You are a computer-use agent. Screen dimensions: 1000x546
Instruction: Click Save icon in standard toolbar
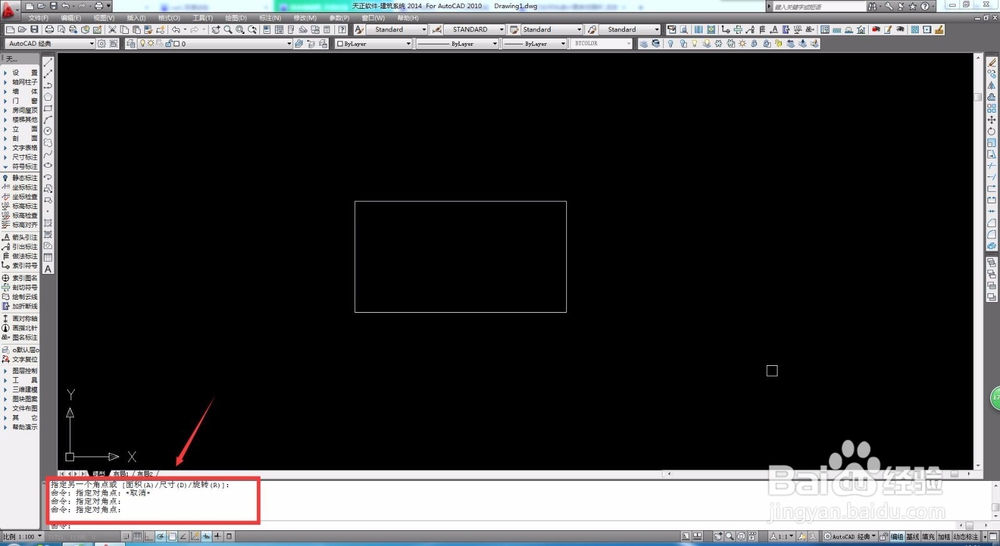34,29
